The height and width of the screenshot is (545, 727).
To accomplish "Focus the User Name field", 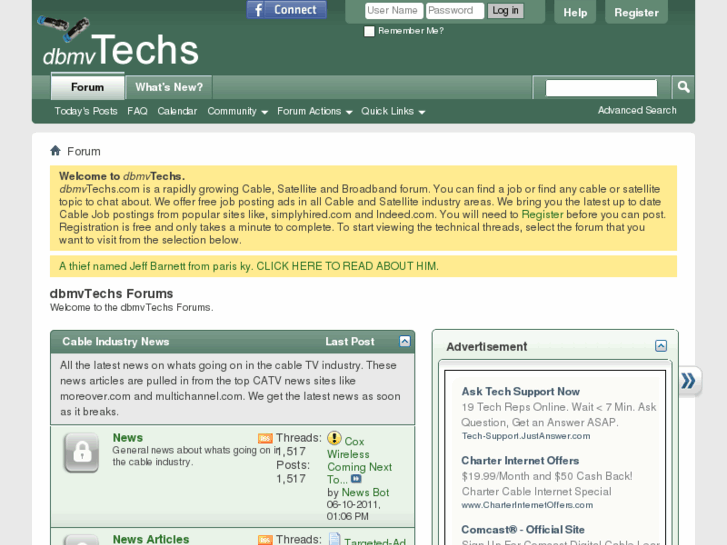I will (394, 11).
